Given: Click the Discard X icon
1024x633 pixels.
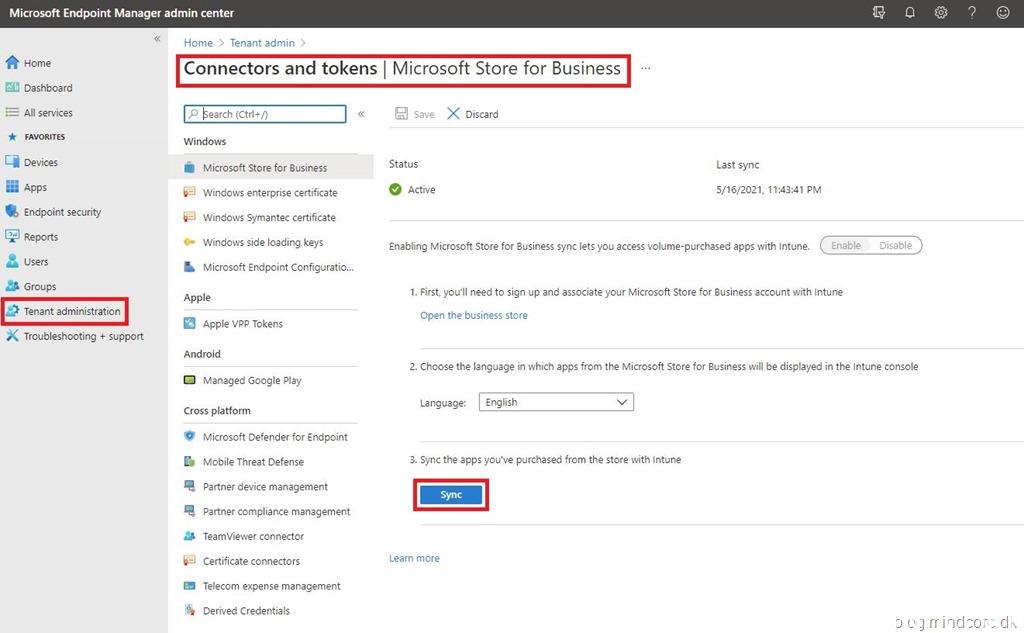Looking at the screenshot, I should [x=454, y=114].
